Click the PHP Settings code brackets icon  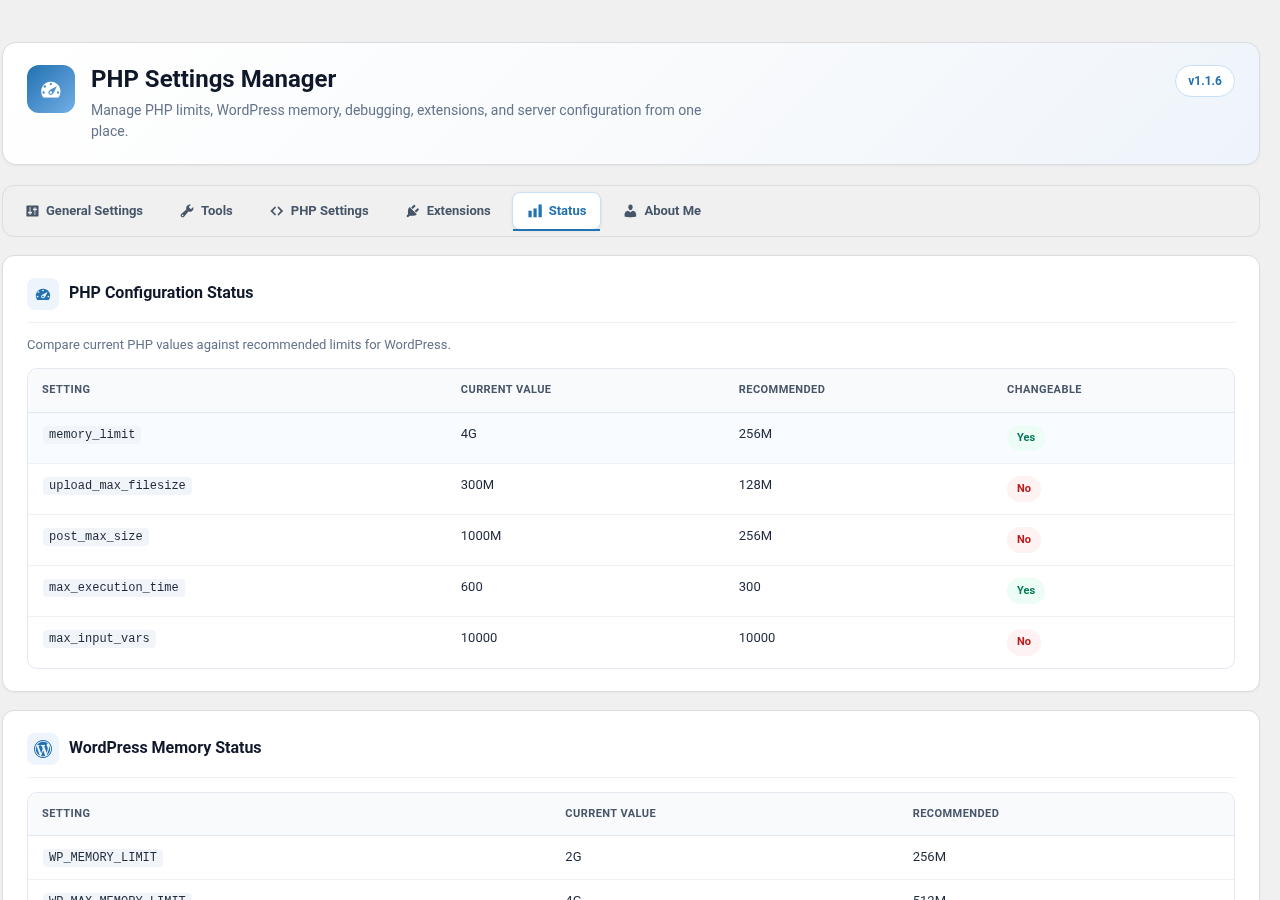[277, 211]
